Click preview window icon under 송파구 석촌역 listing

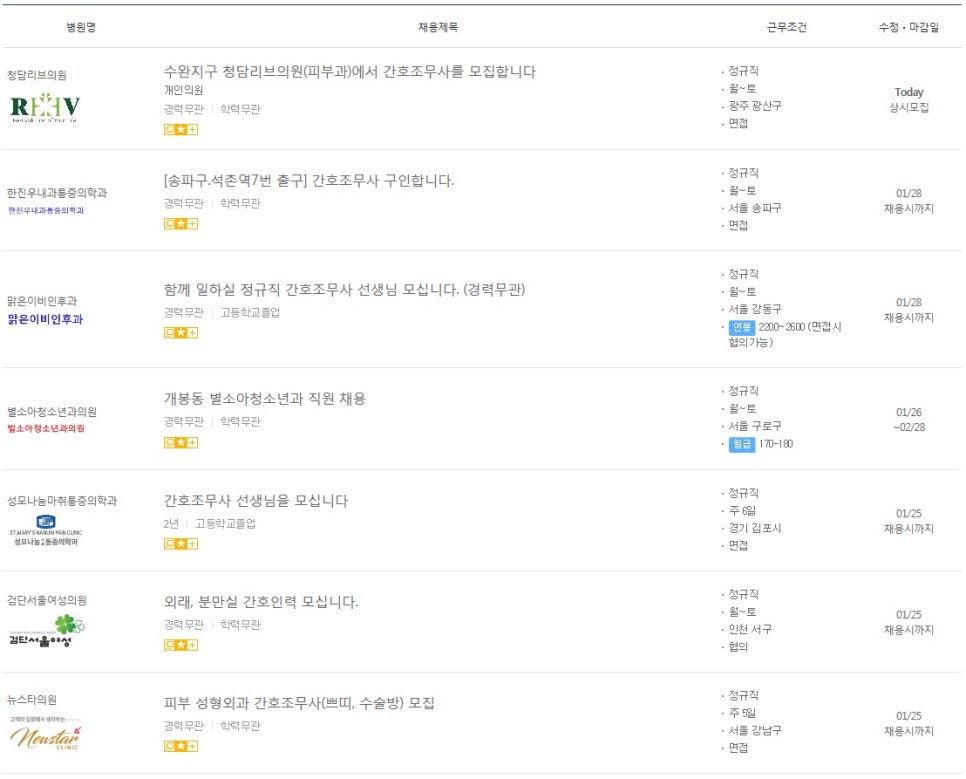[169, 223]
